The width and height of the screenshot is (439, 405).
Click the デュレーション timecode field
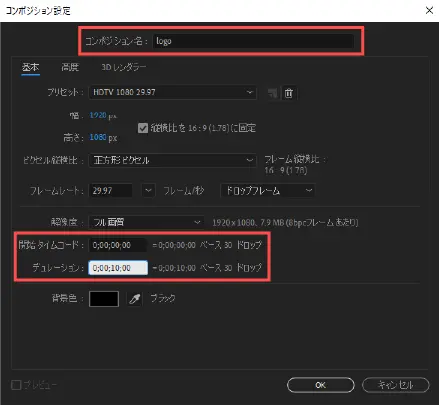click(118, 268)
